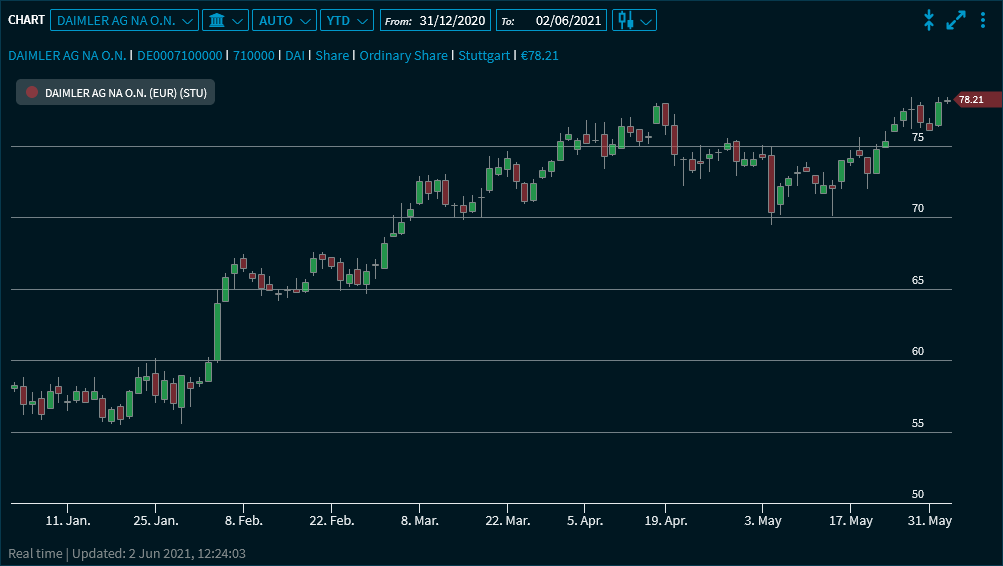
Task: Open the AUTO interval dropdown
Action: [x=284, y=20]
